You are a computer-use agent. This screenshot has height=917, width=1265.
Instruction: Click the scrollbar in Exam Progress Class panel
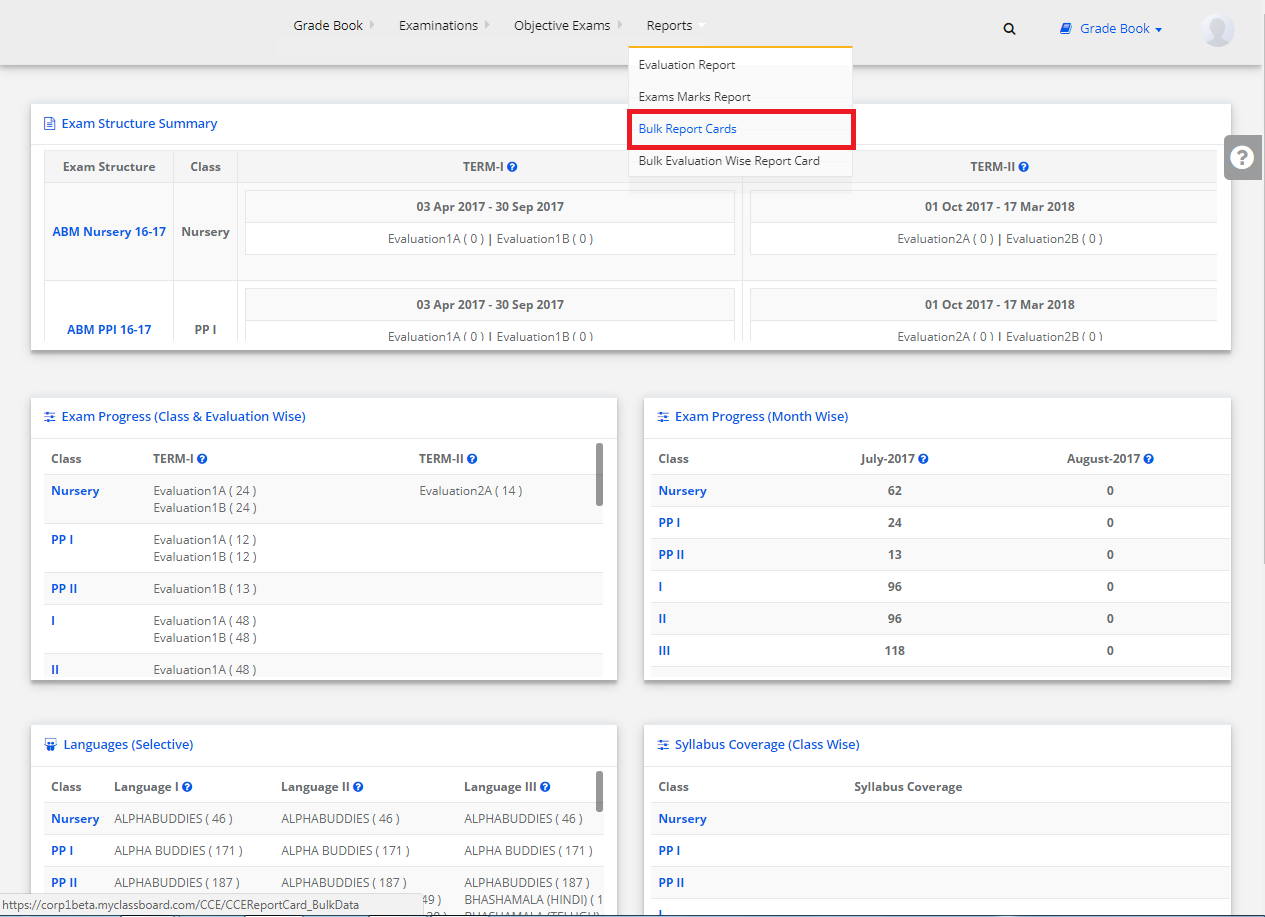click(x=599, y=474)
